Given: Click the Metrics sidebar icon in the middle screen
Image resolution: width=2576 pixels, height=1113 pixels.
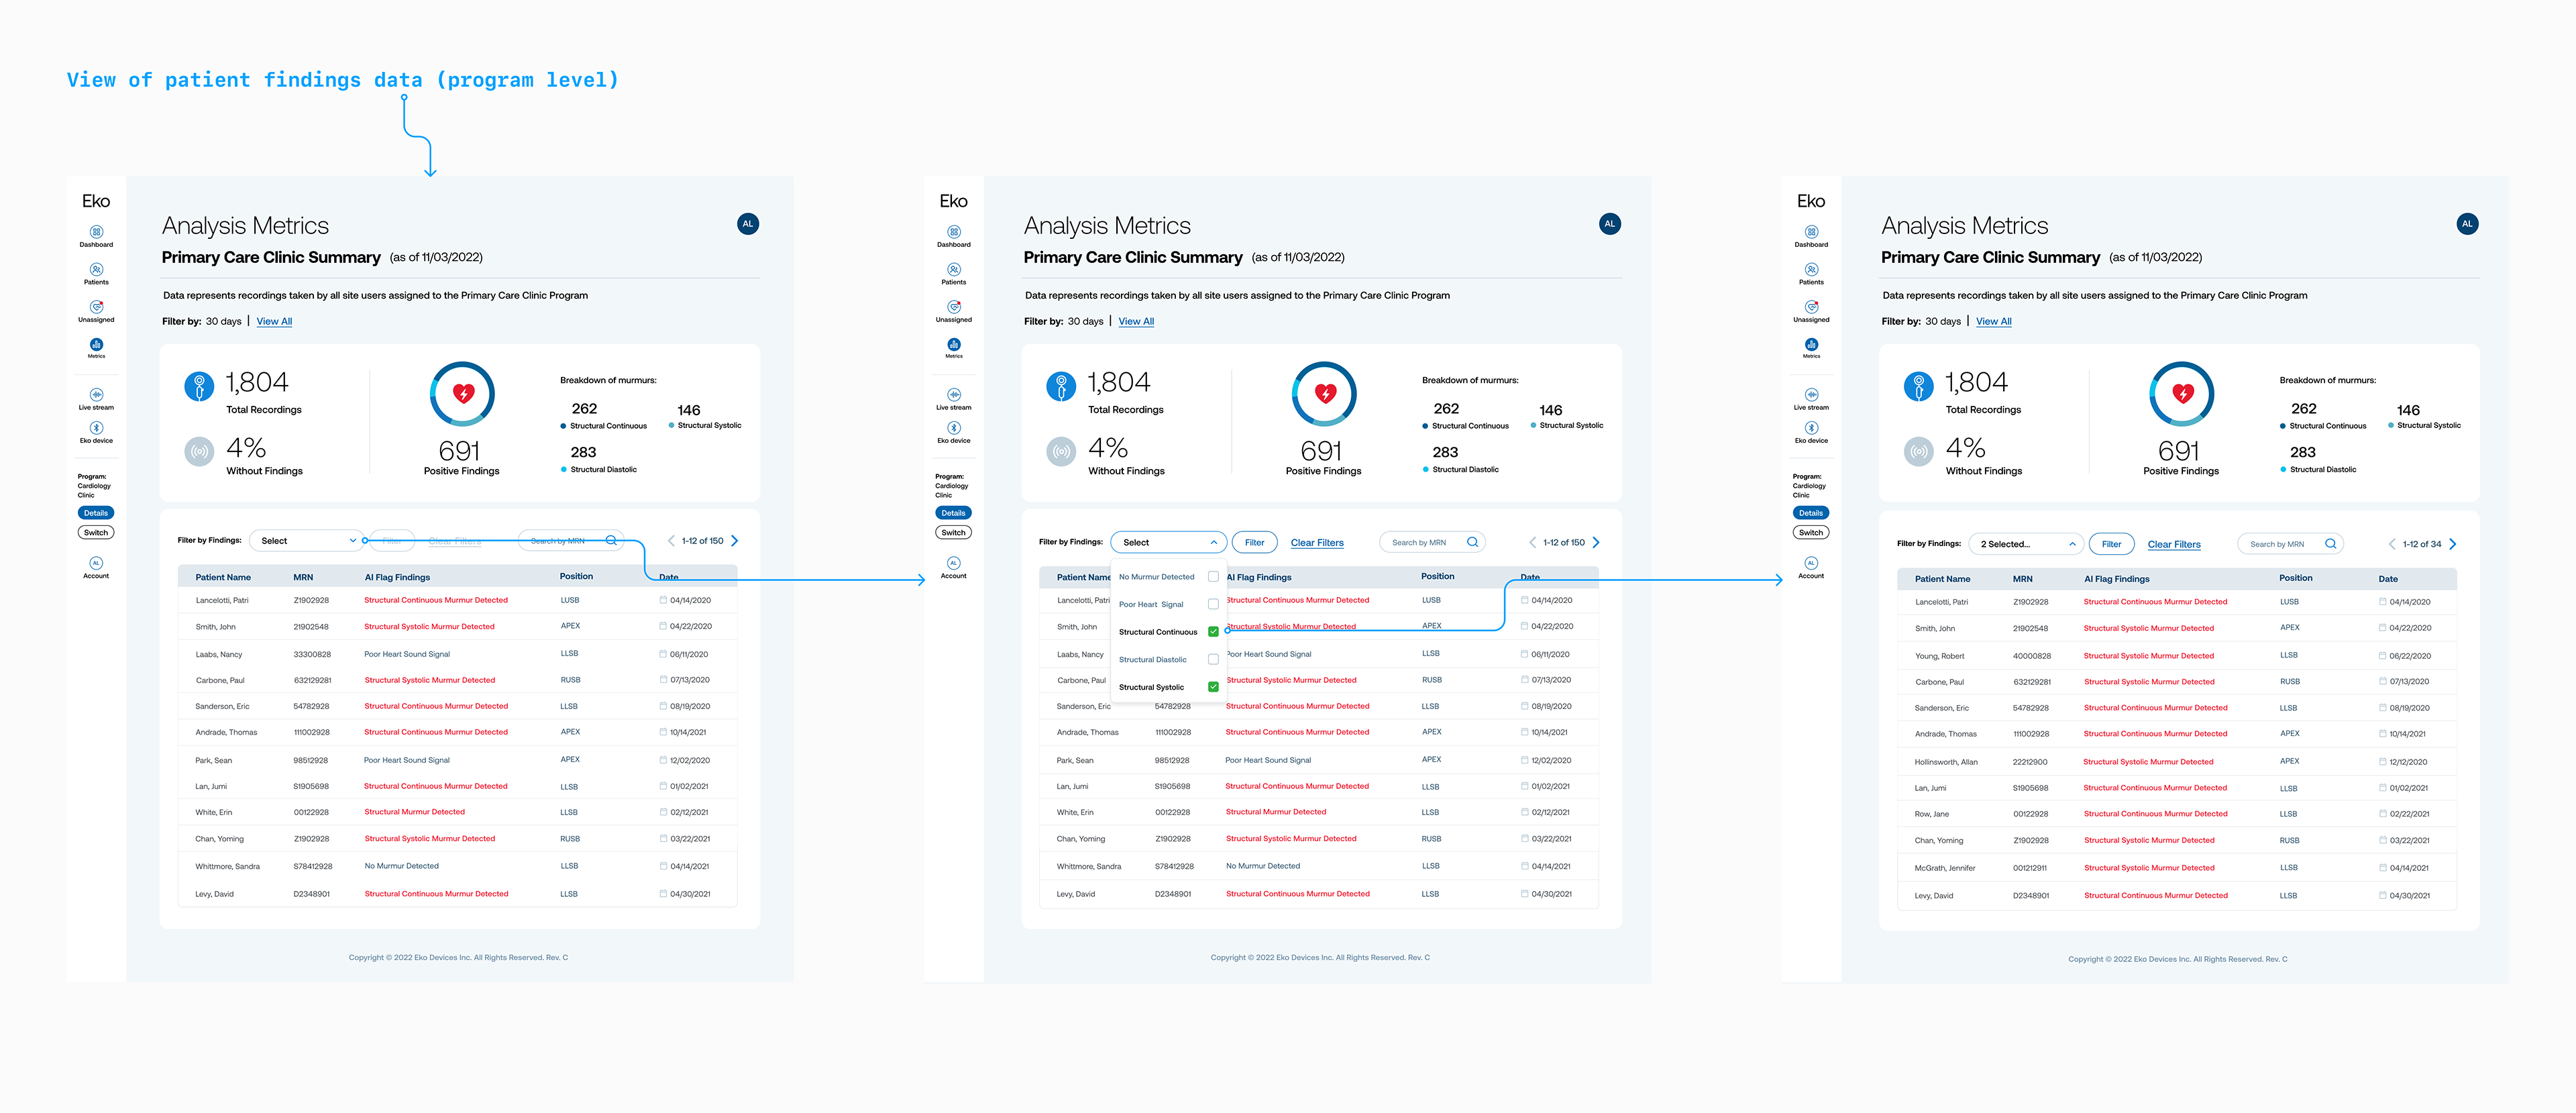Looking at the screenshot, I should pos(953,345).
